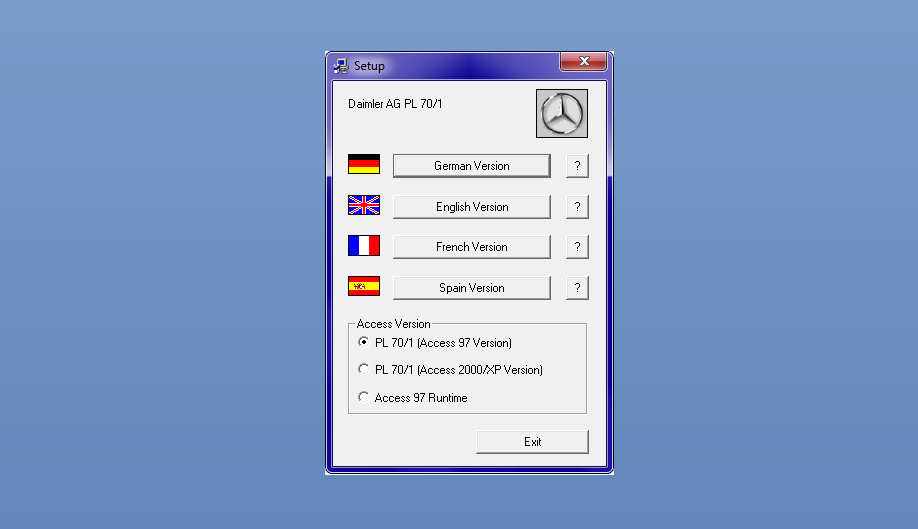Open help for French Version

pos(577,247)
